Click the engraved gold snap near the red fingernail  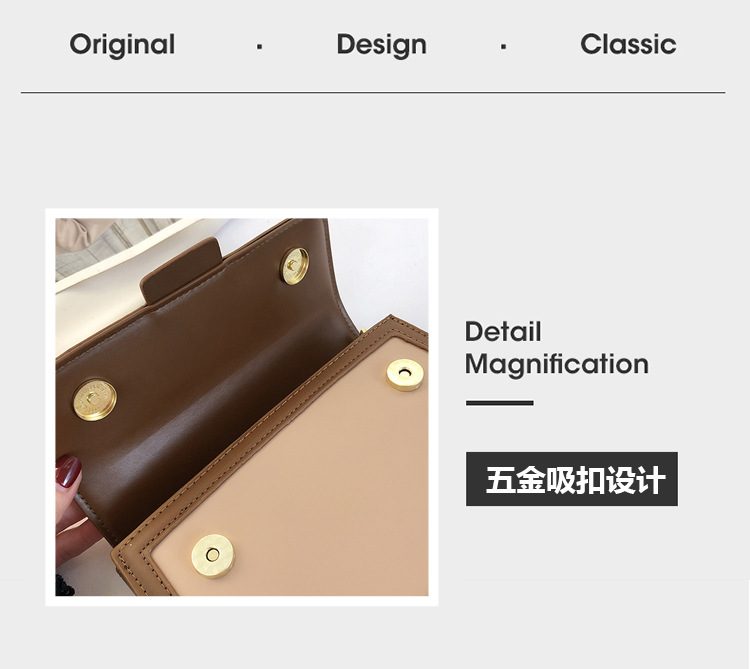[95, 400]
